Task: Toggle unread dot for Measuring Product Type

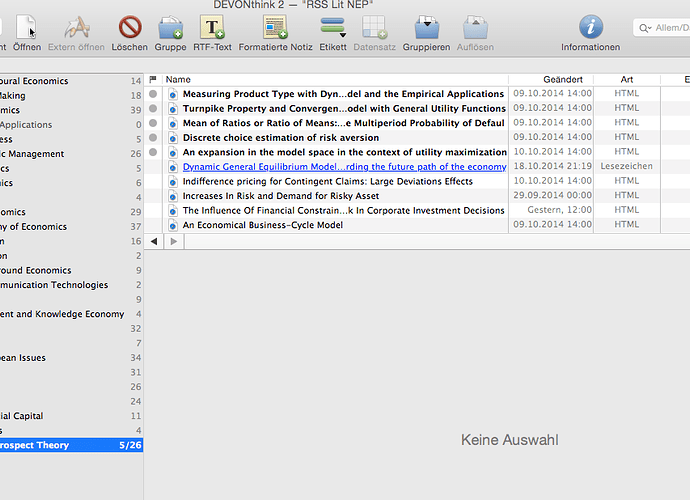Action: pyautogui.click(x=153, y=94)
